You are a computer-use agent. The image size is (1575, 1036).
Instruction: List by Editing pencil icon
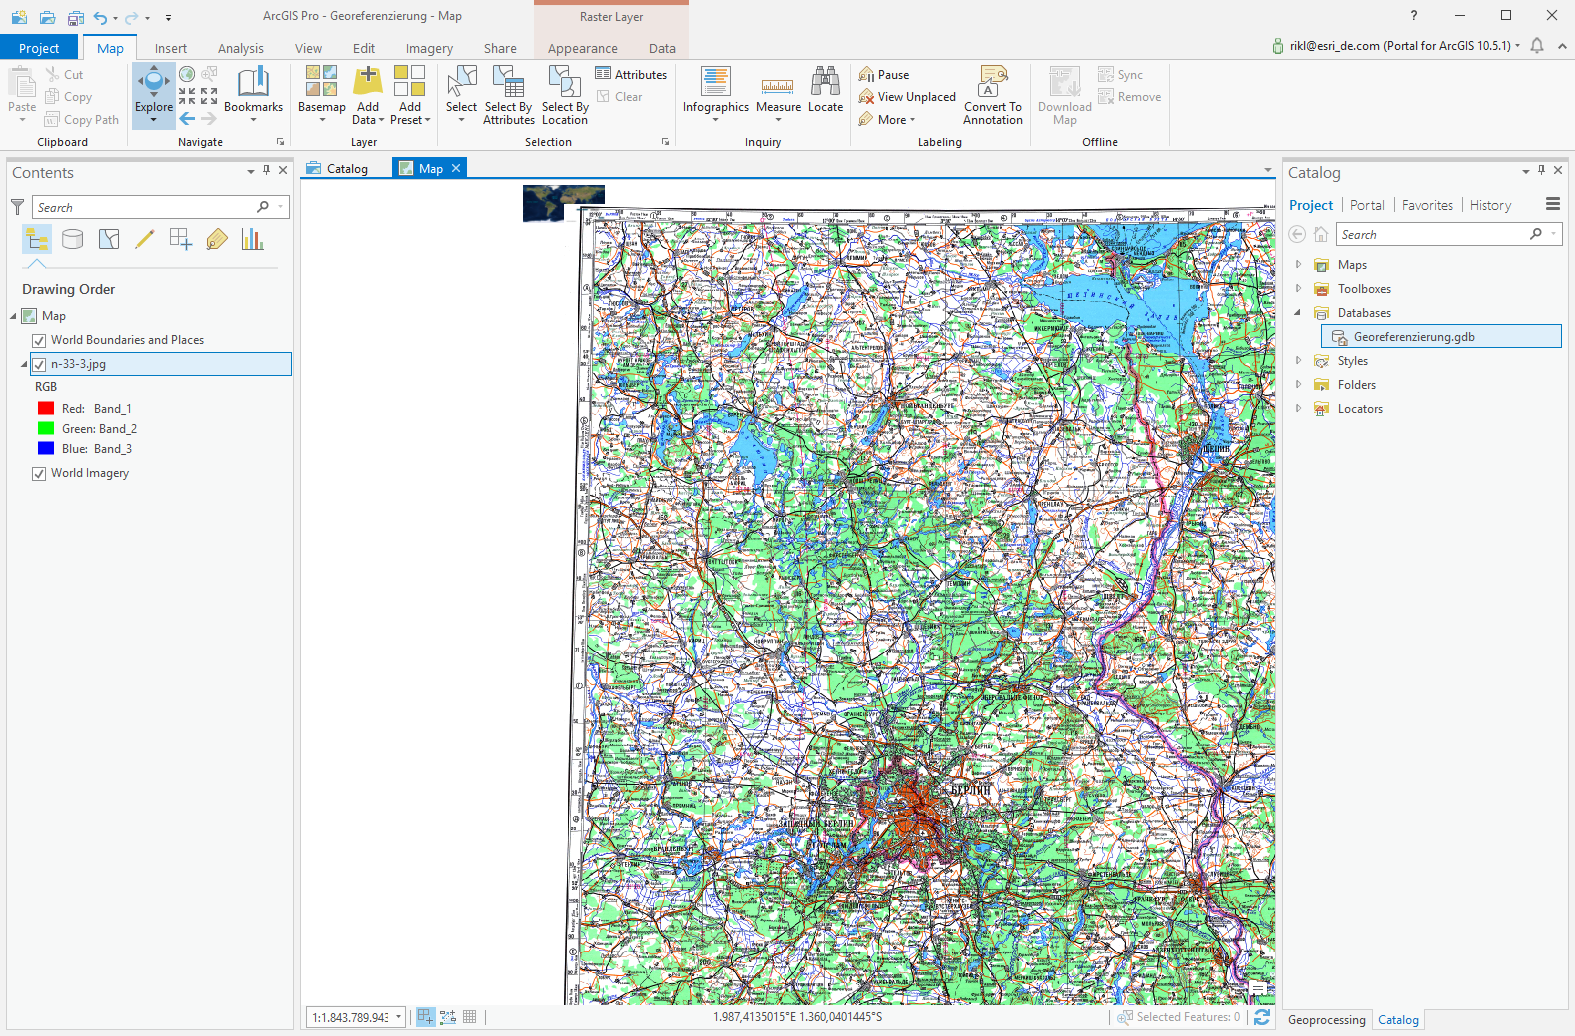[145, 239]
